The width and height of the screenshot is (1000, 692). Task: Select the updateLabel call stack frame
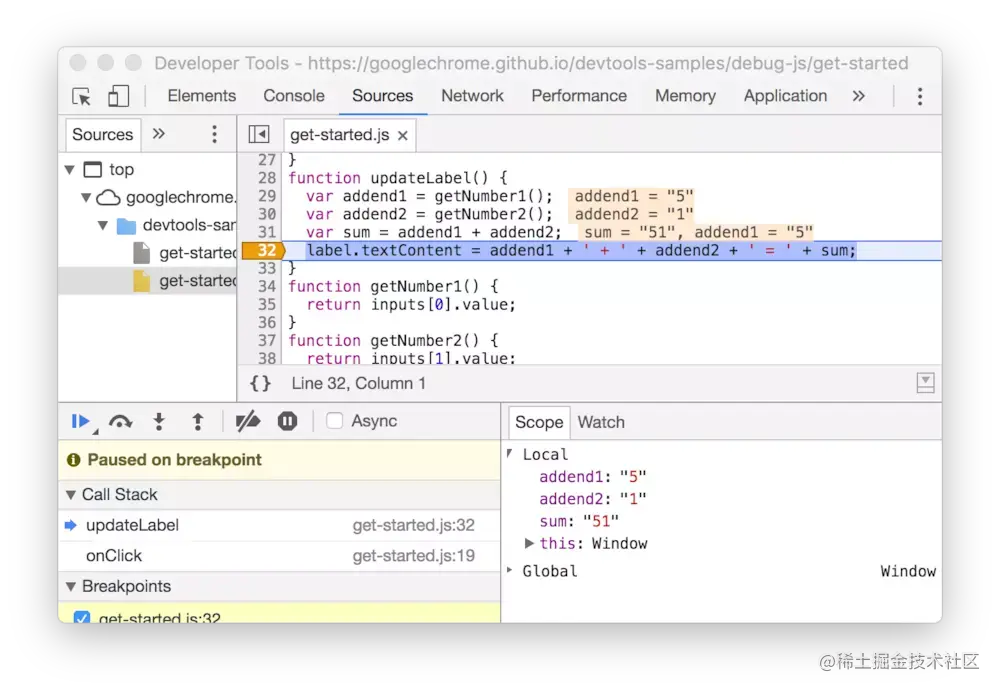[x=279, y=526]
